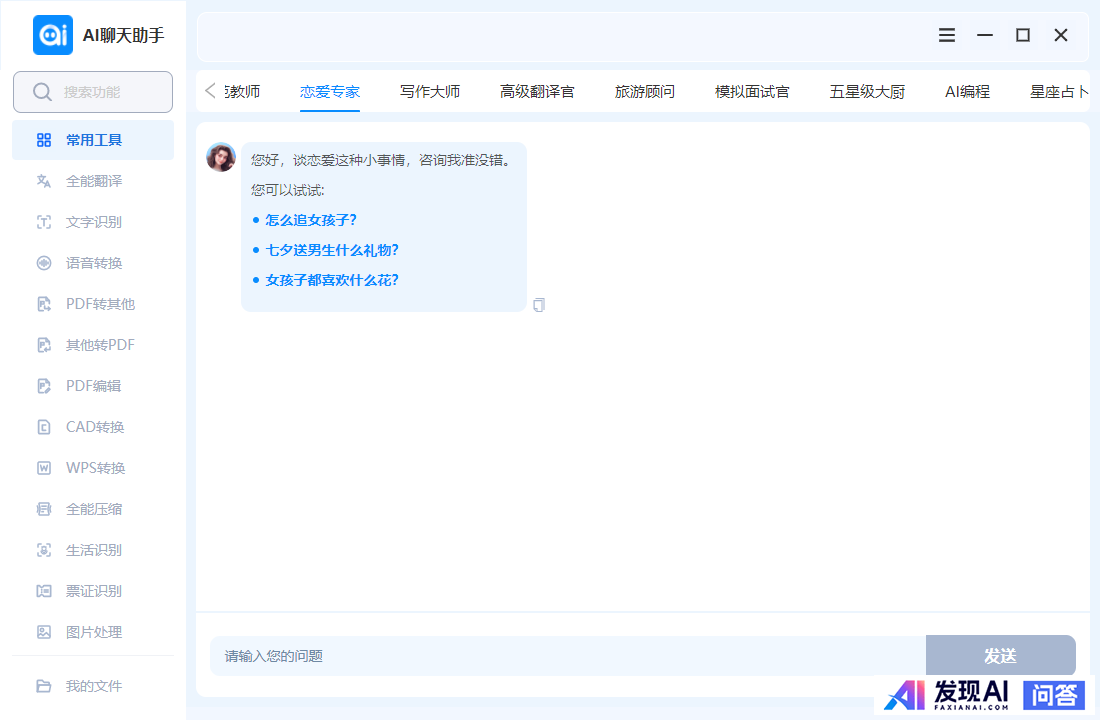The width and height of the screenshot is (1100, 720).
Task: Click the 女孩子都喜欢什么花? suggestion link
Action: pyautogui.click(x=332, y=281)
